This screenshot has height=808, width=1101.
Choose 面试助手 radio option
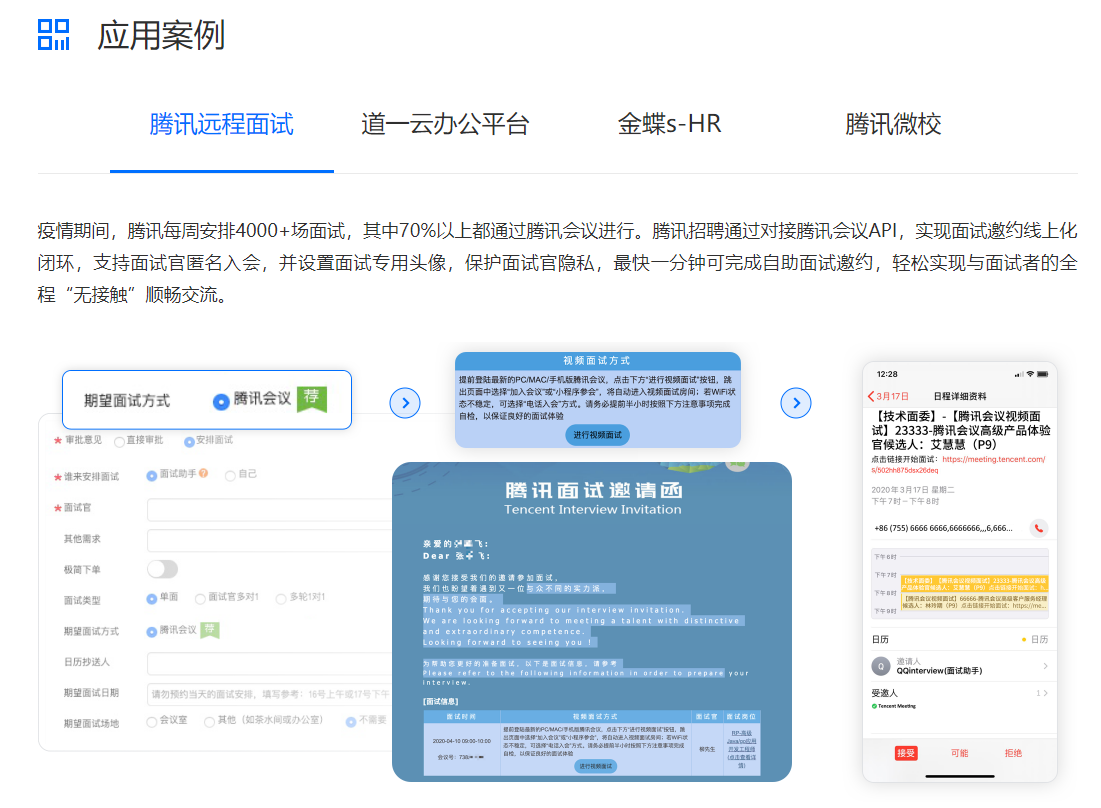point(152,475)
